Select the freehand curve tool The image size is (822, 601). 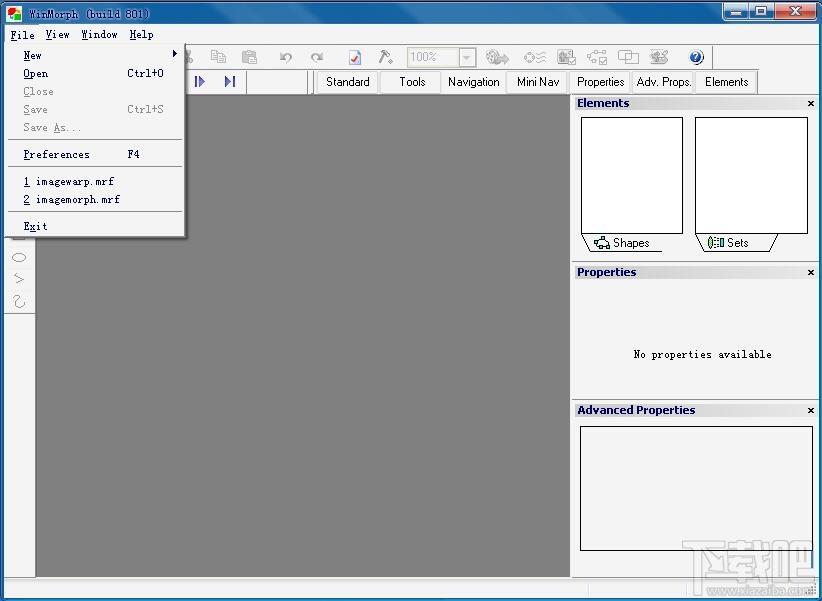19,301
